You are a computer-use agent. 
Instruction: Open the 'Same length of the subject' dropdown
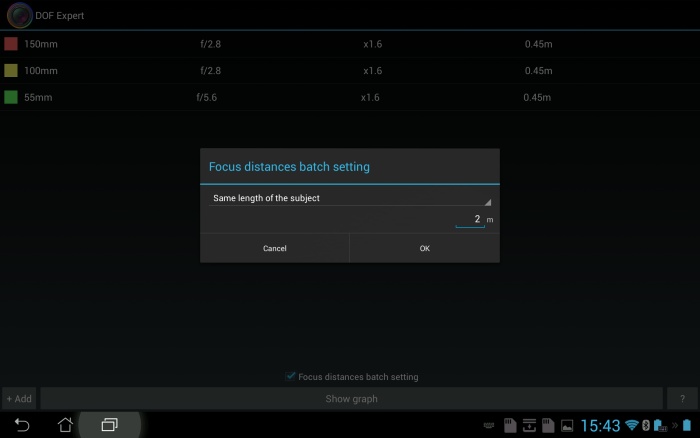[349, 198]
